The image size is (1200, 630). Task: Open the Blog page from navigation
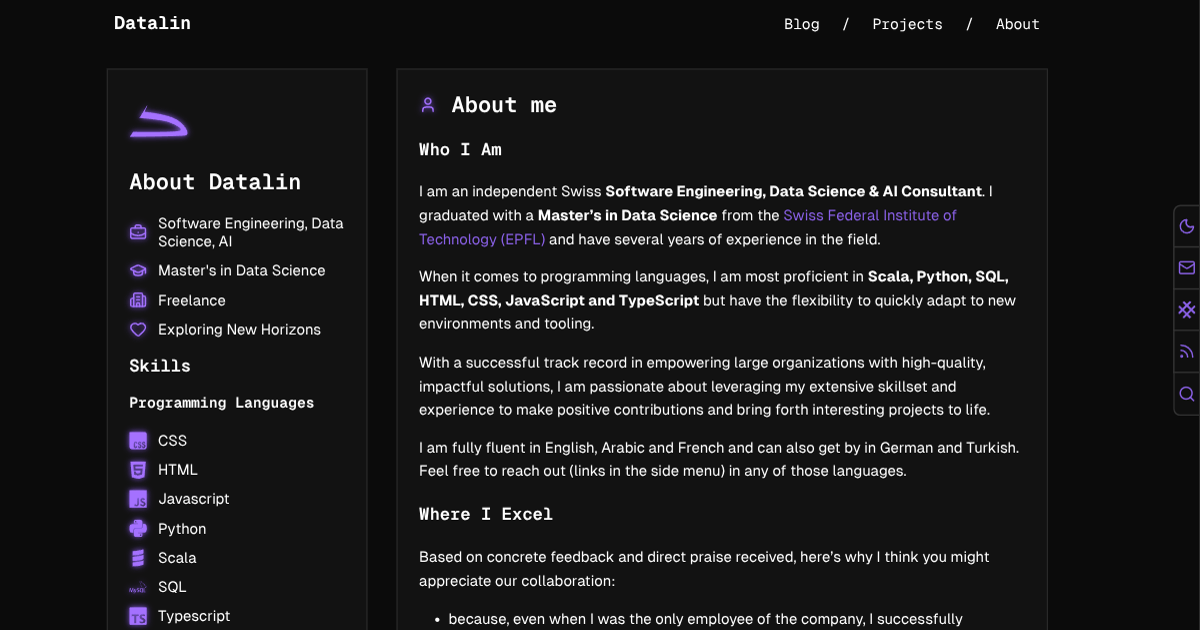tap(801, 24)
